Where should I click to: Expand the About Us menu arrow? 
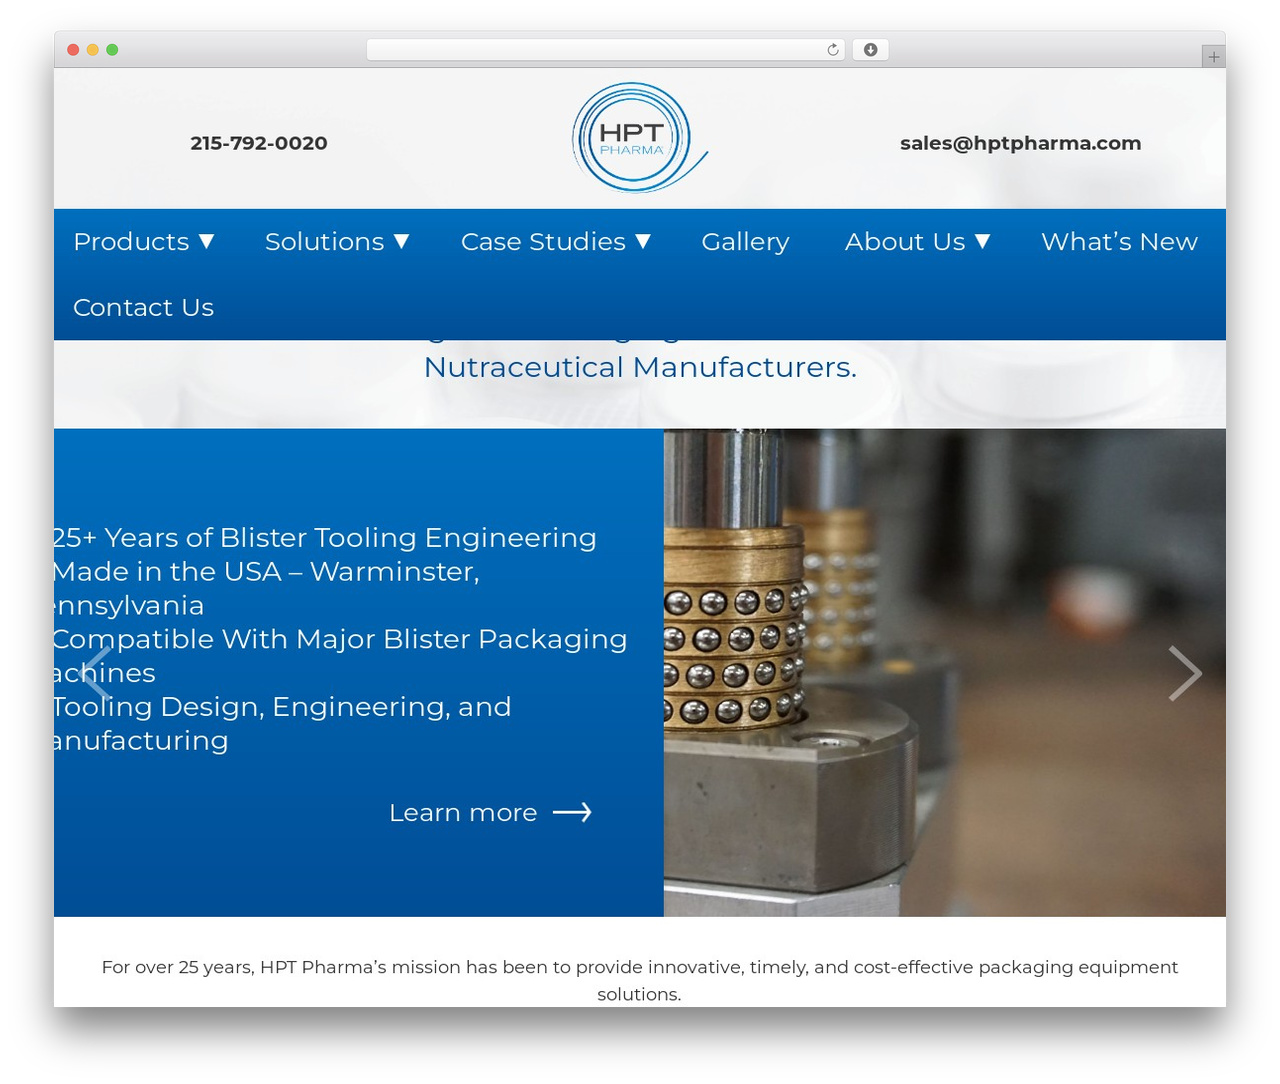pos(983,241)
